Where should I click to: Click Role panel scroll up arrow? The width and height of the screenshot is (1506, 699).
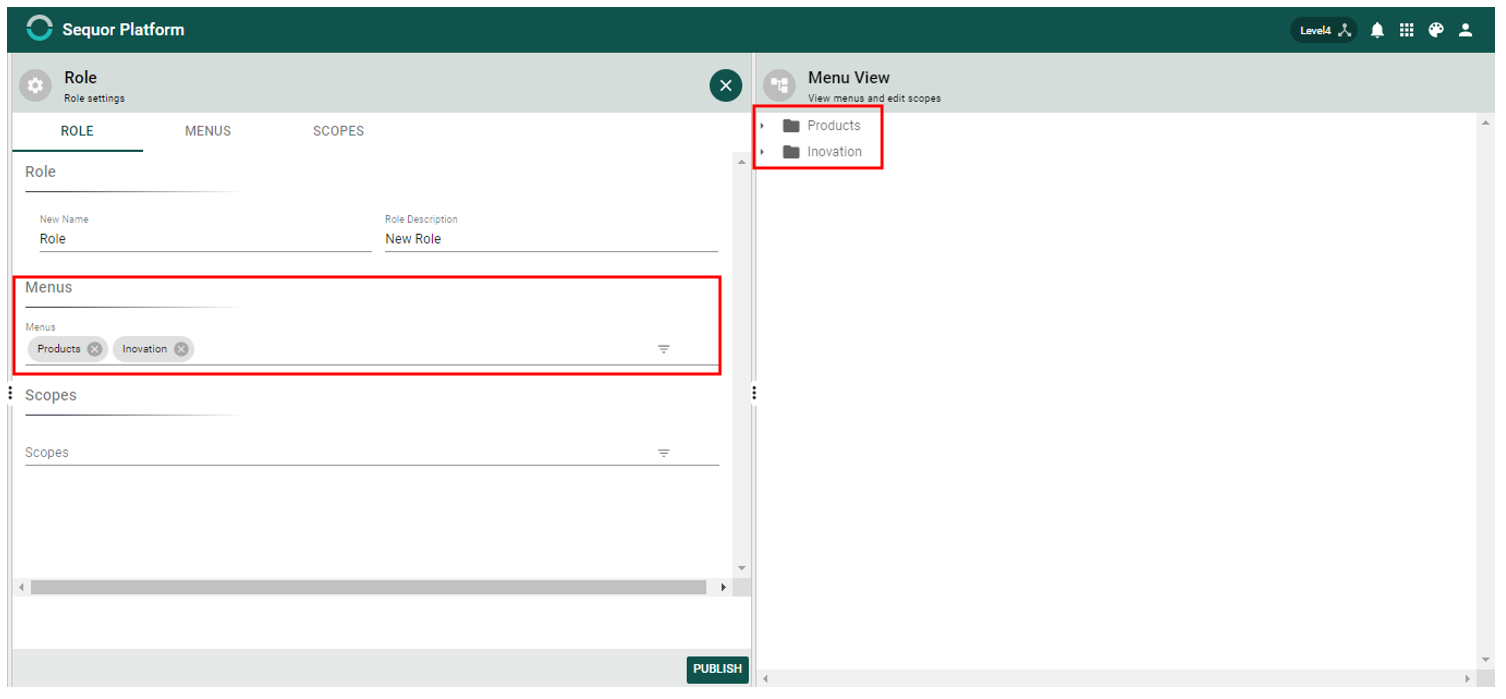[x=741, y=162]
